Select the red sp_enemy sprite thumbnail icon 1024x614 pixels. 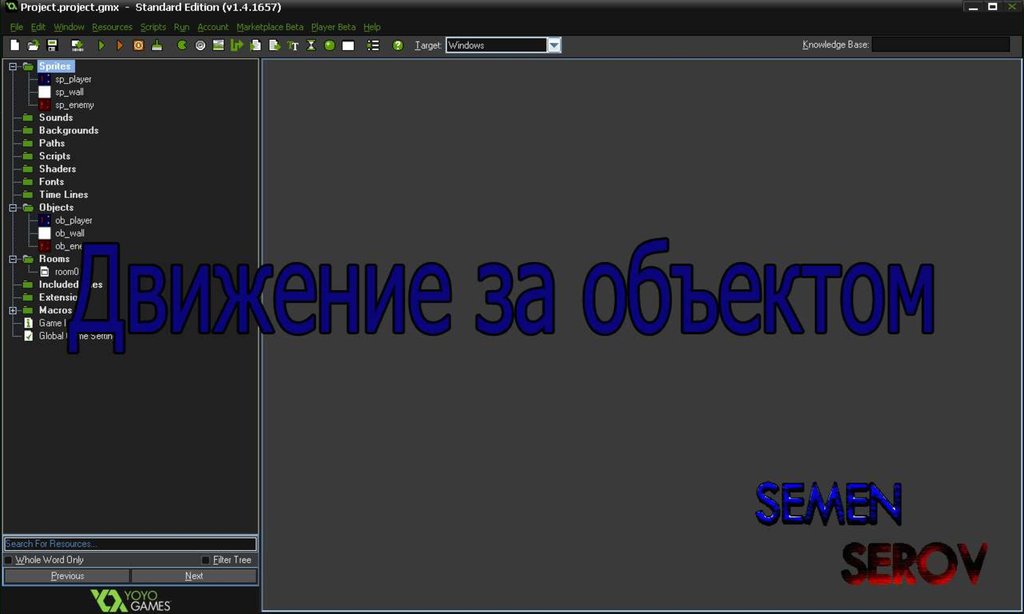44,105
